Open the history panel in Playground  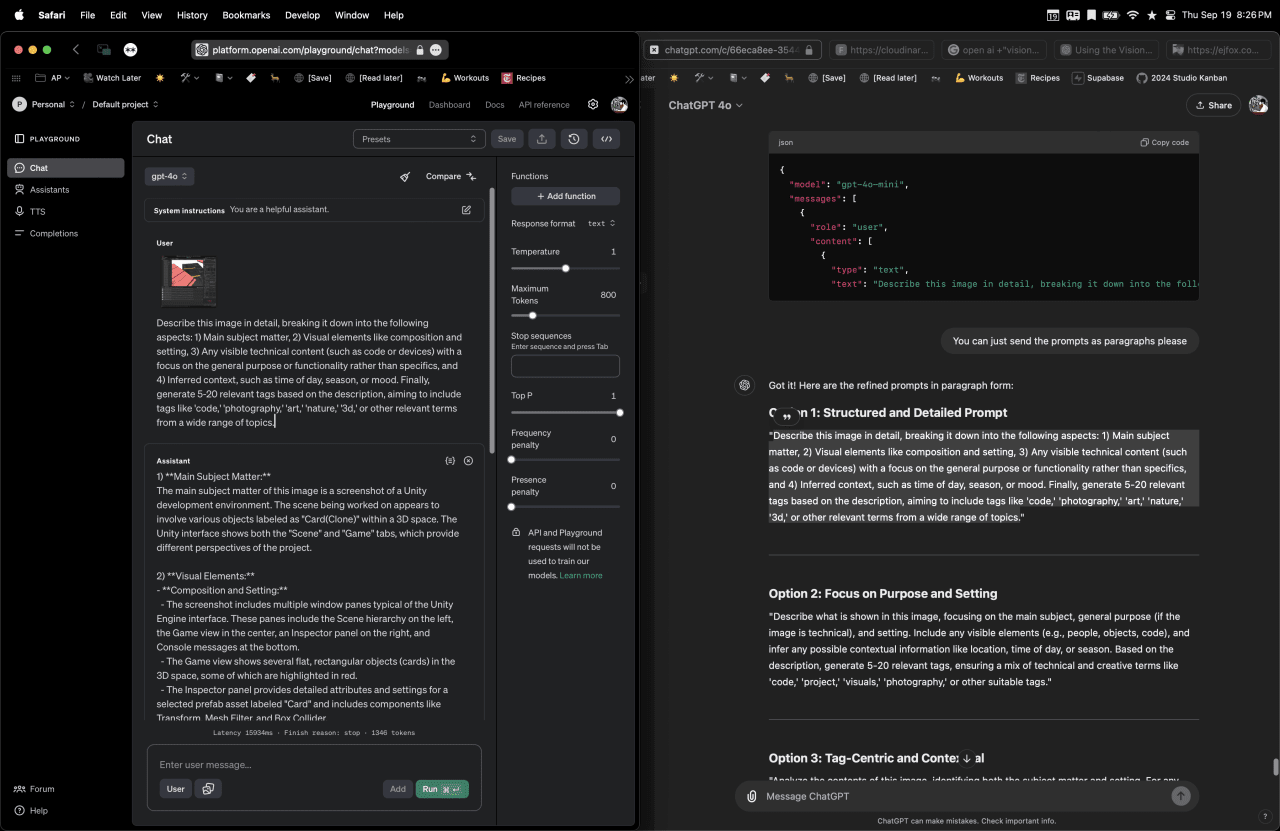573,139
